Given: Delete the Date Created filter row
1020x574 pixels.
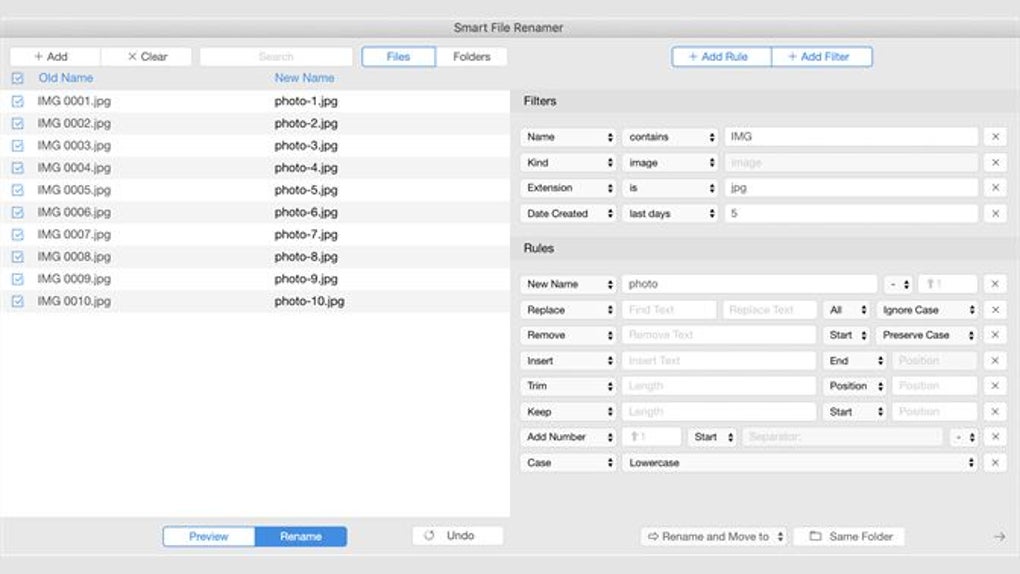Looking at the screenshot, I should tap(995, 213).
